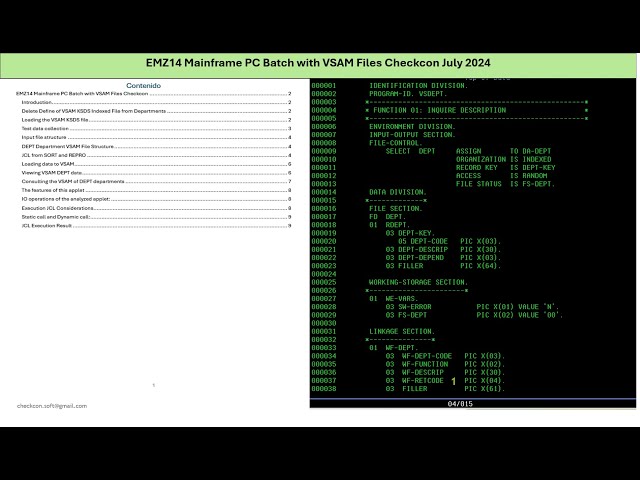Click the RECORD KEY IS DEPT-KEY line
The width and height of the screenshot is (640, 480).
(x=506, y=167)
